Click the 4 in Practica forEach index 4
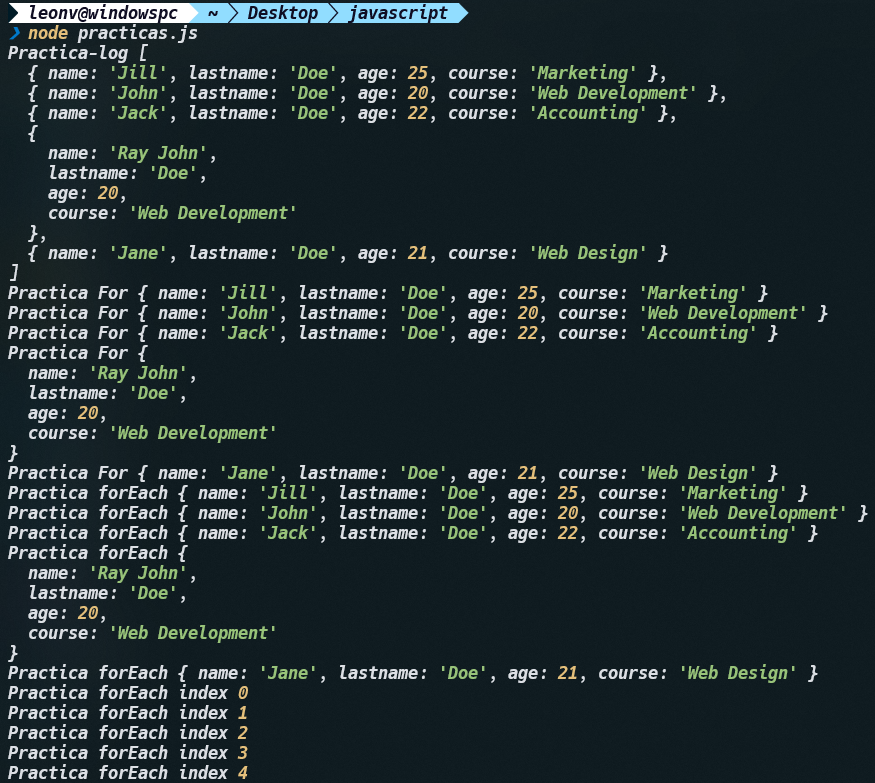875x783 pixels. pyautogui.click(x=243, y=773)
